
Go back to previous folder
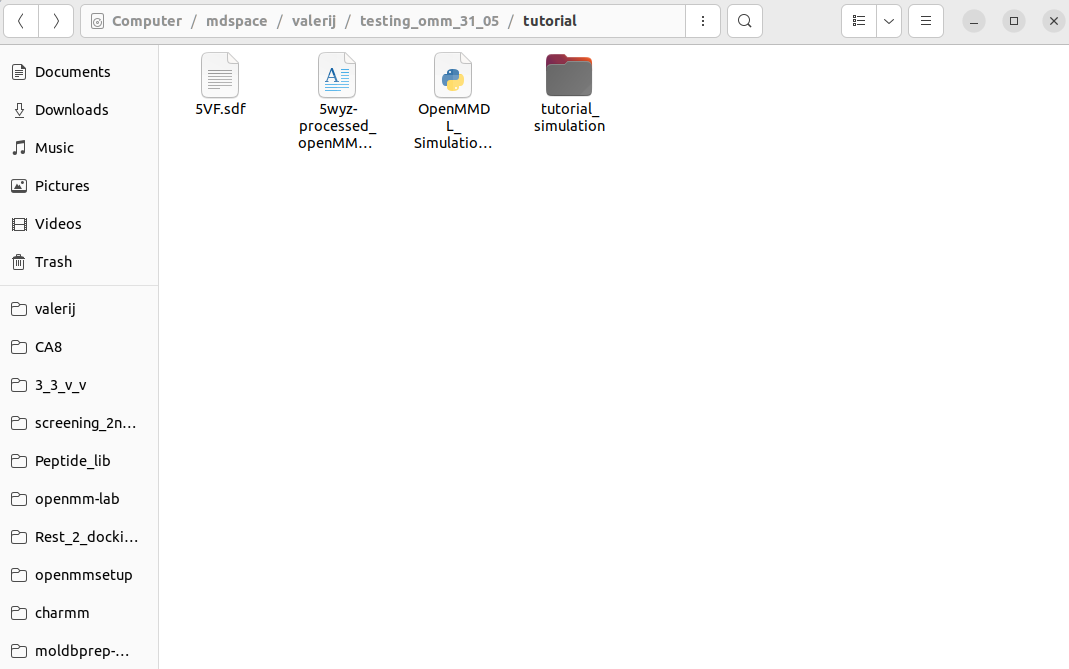click(x=21, y=21)
